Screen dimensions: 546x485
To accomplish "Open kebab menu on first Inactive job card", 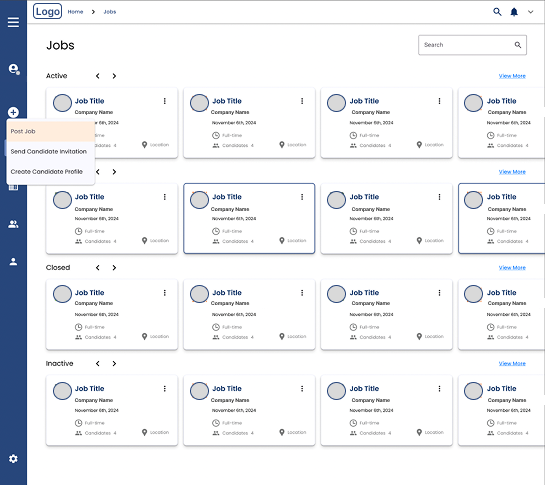I will click(x=165, y=389).
